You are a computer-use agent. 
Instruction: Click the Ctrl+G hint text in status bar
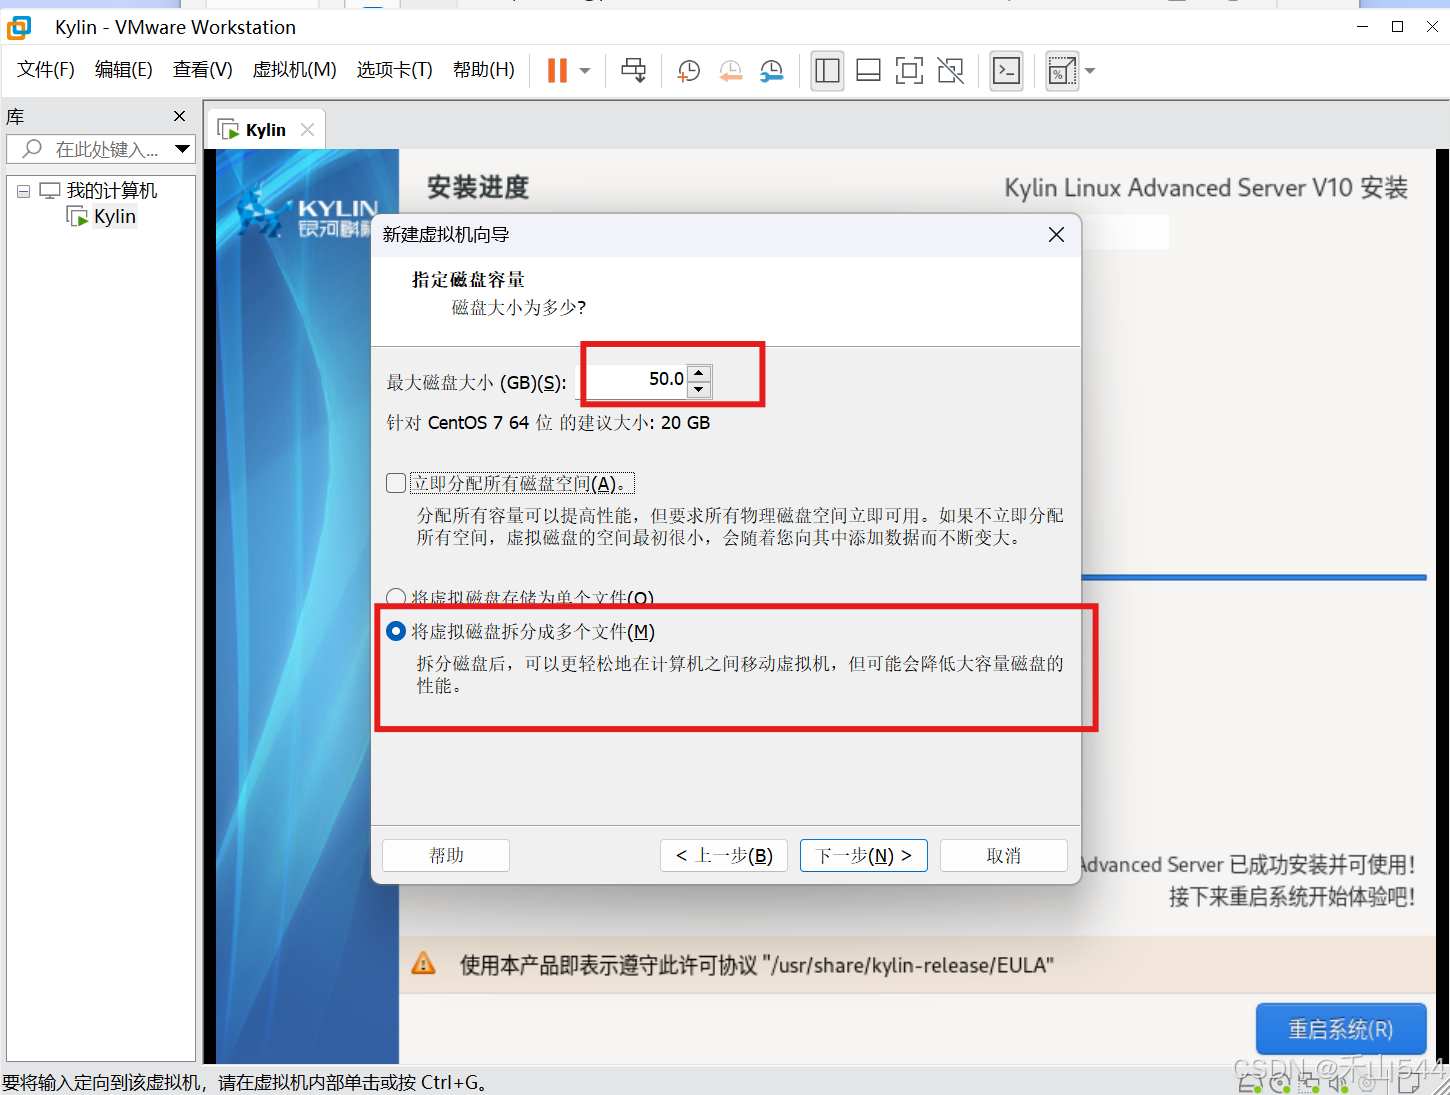(245, 1082)
